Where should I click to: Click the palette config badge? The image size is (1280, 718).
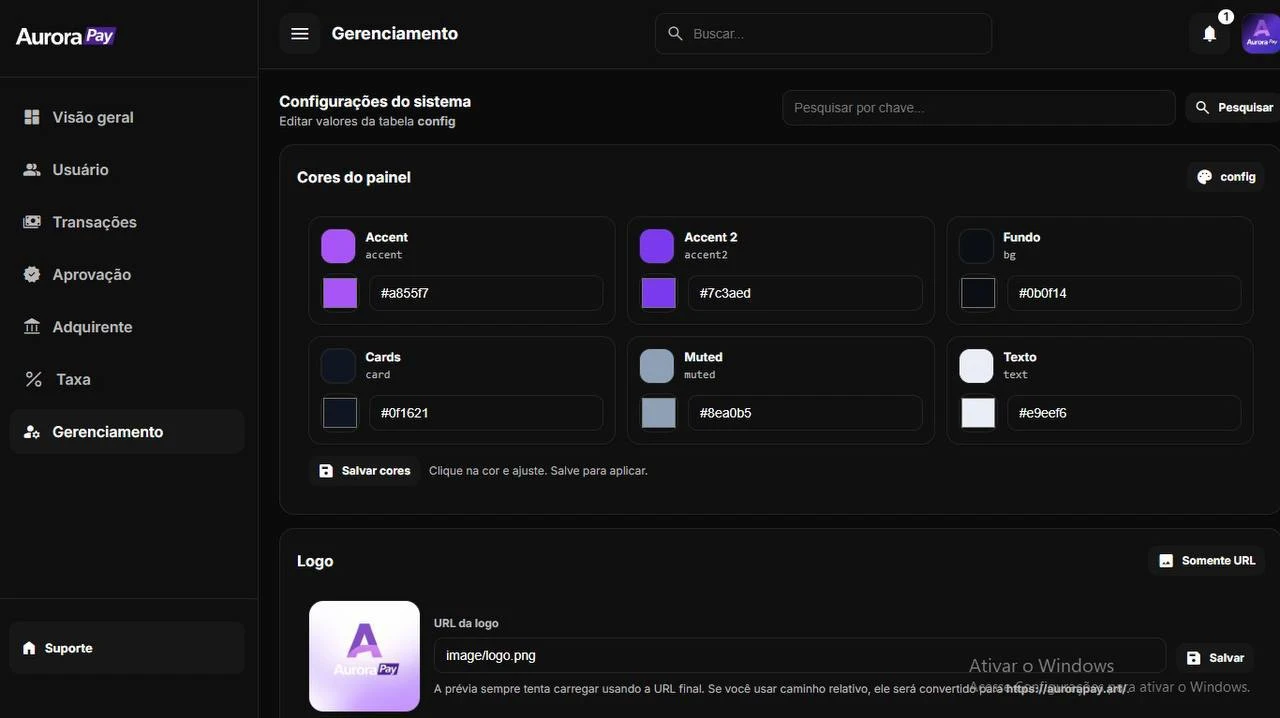click(1226, 177)
